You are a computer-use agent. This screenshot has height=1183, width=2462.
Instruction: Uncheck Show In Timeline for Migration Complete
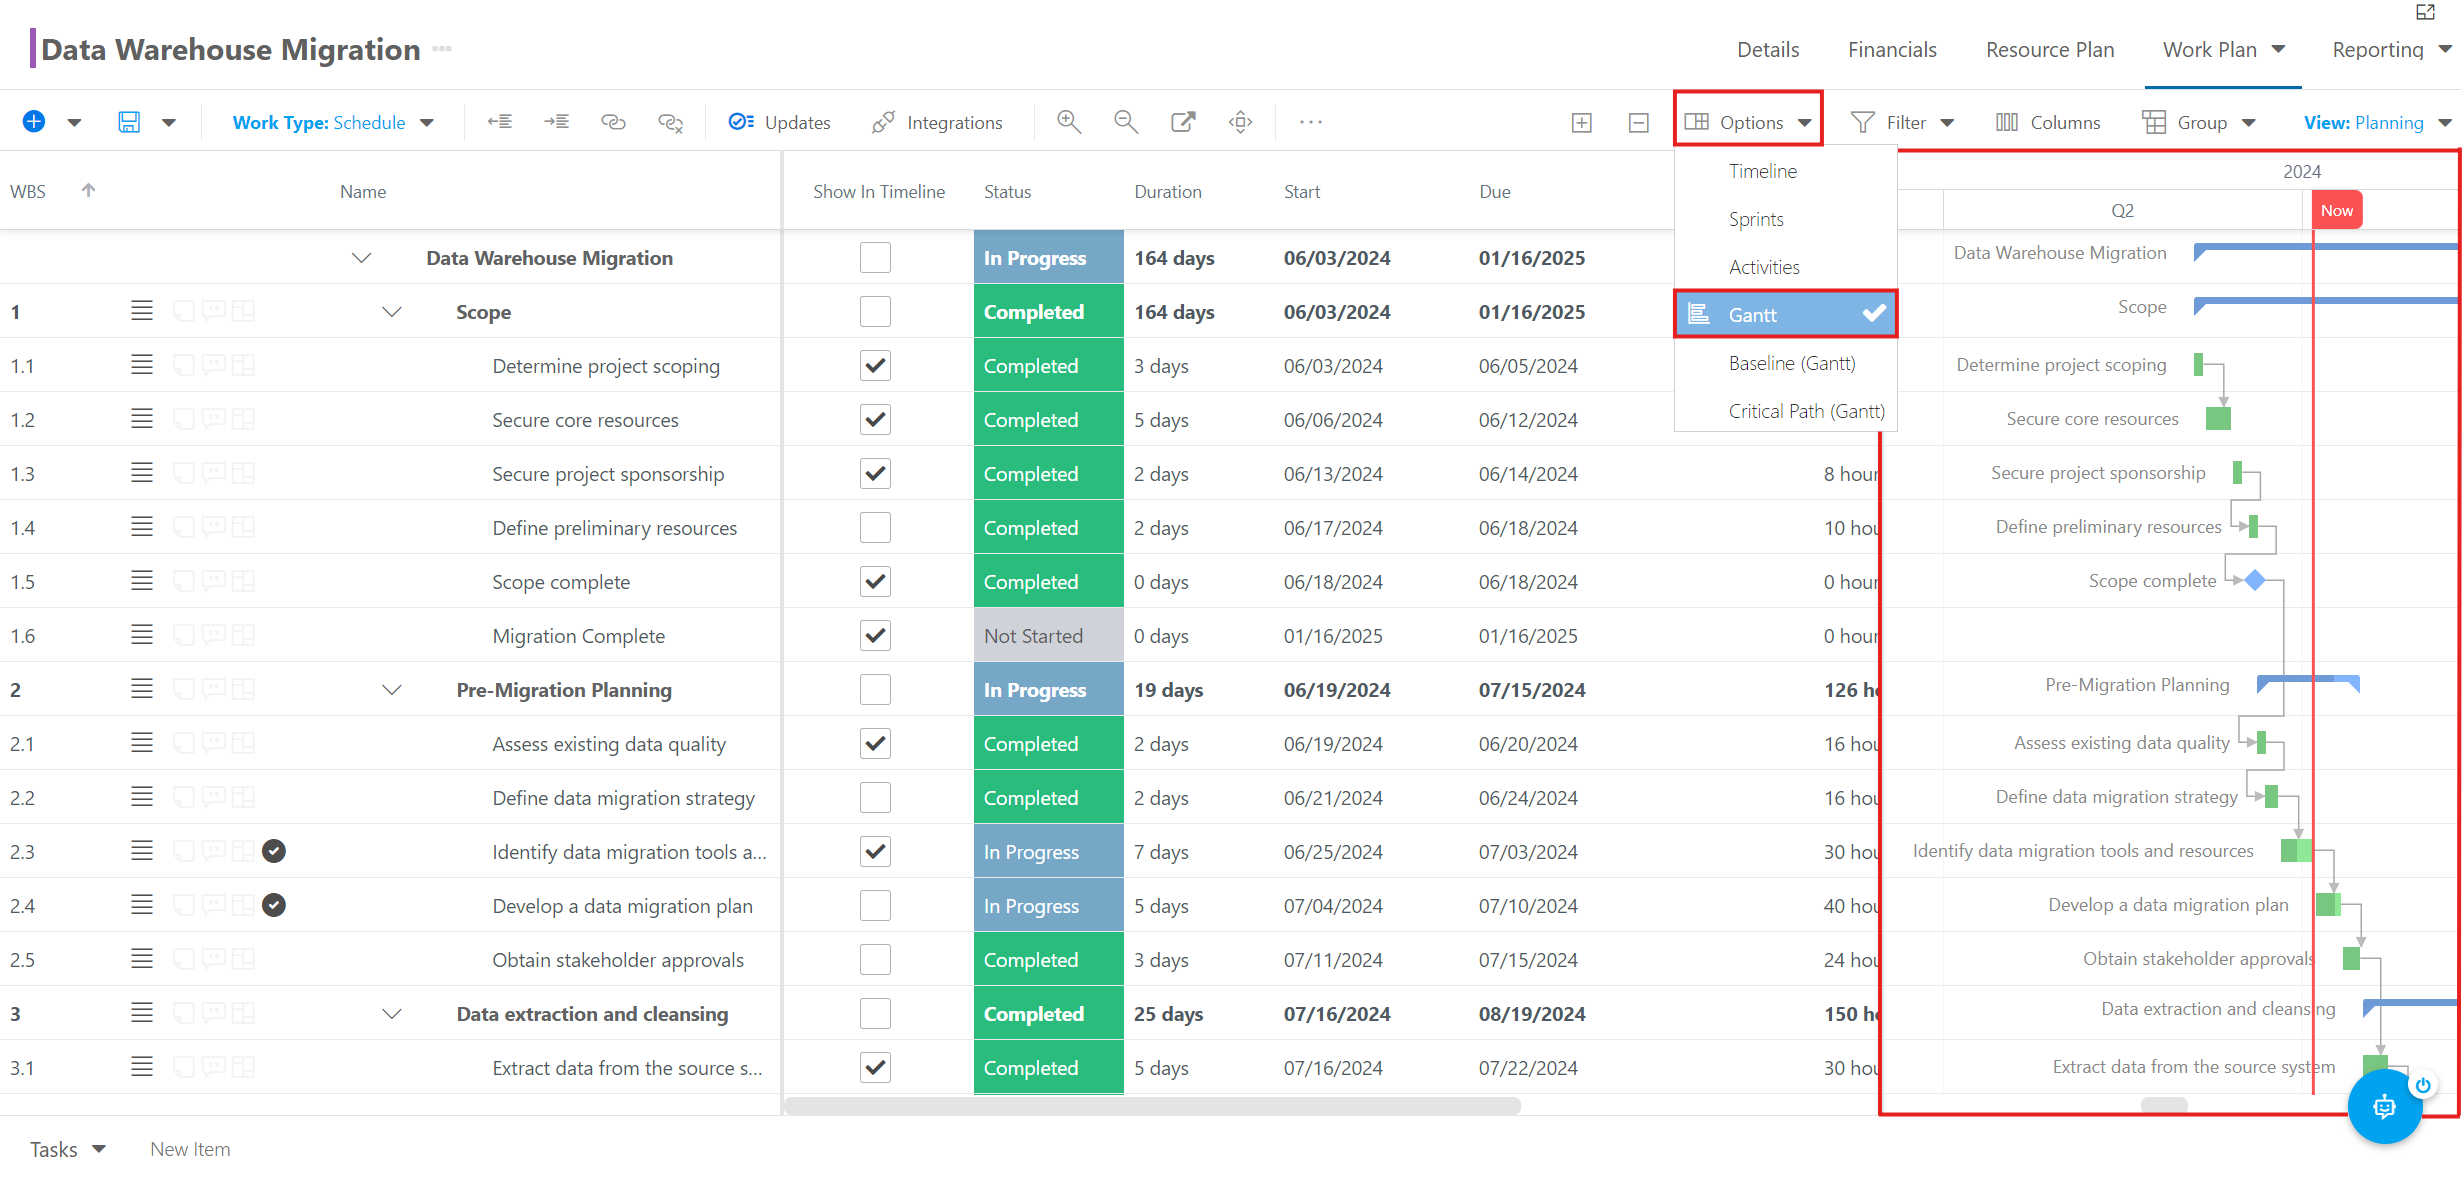(875, 635)
